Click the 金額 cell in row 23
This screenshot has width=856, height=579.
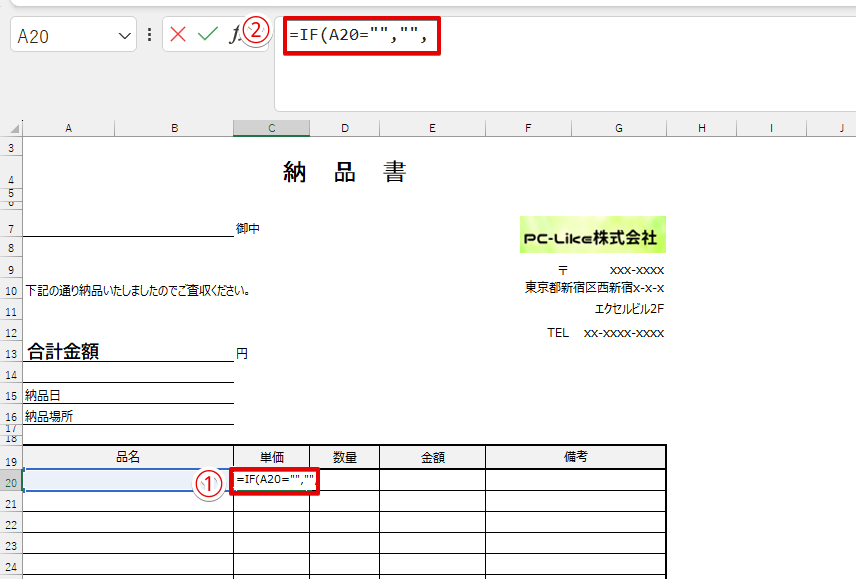click(x=432, y=543)
